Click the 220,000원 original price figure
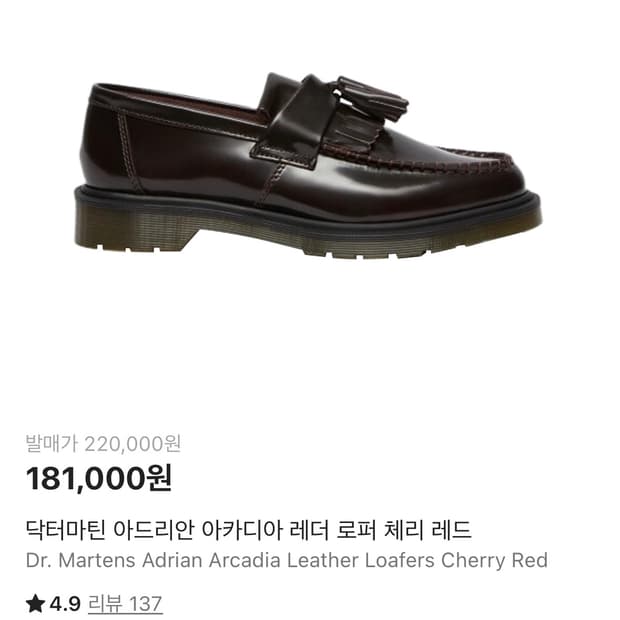Screen dimensions: 620x620 pyautogui.click(x=133, y=444)
